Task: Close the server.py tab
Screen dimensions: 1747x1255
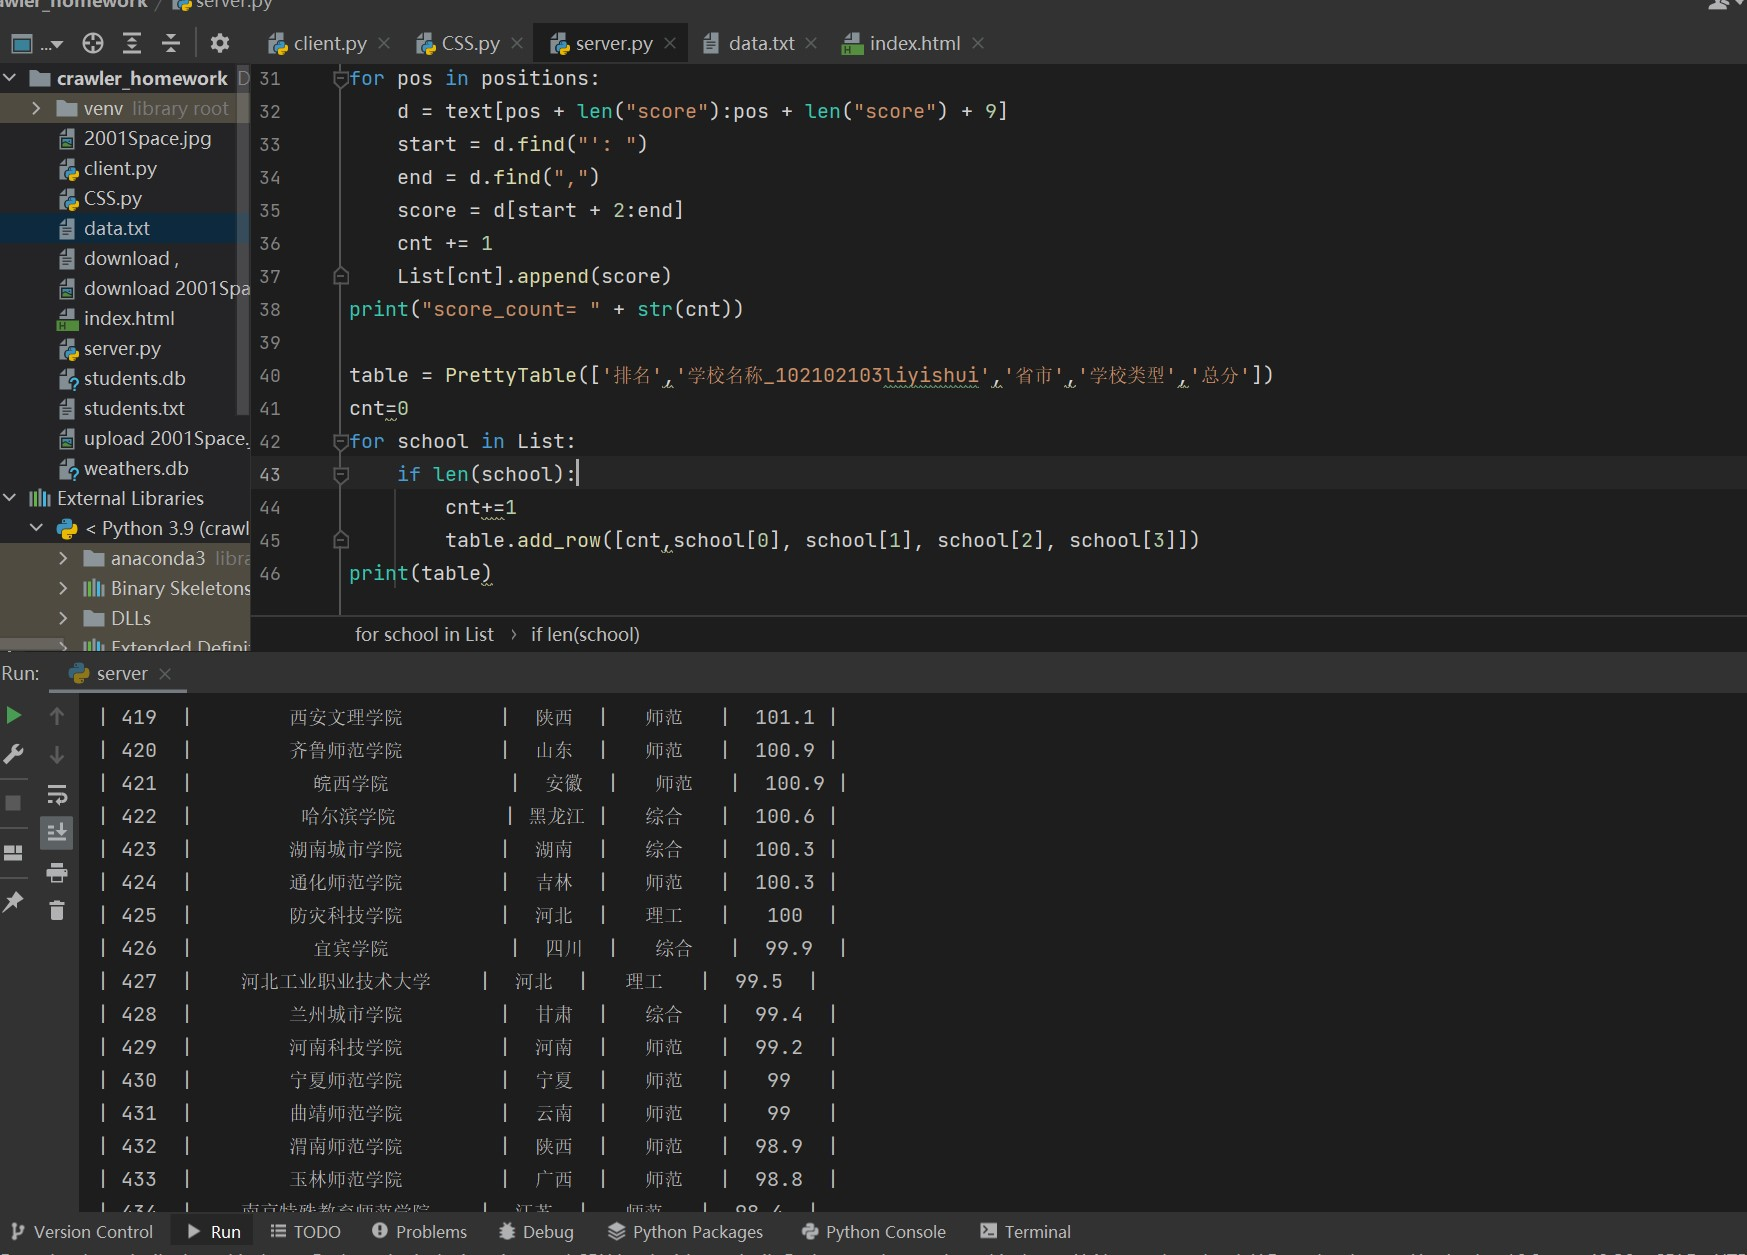Action: click(670, 43)
